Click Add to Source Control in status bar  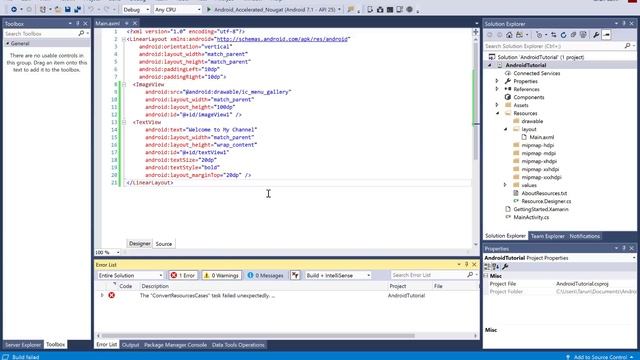pyautogui.click(x=600, y=357)
